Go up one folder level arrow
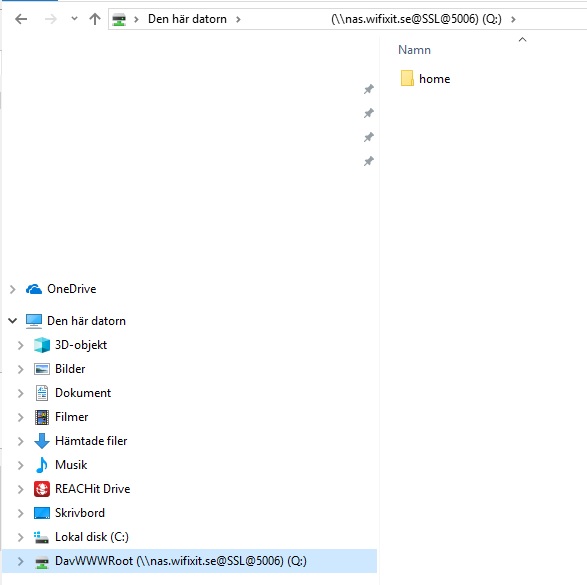The height and width of the screenshot is (585, 587). (95, 19)
